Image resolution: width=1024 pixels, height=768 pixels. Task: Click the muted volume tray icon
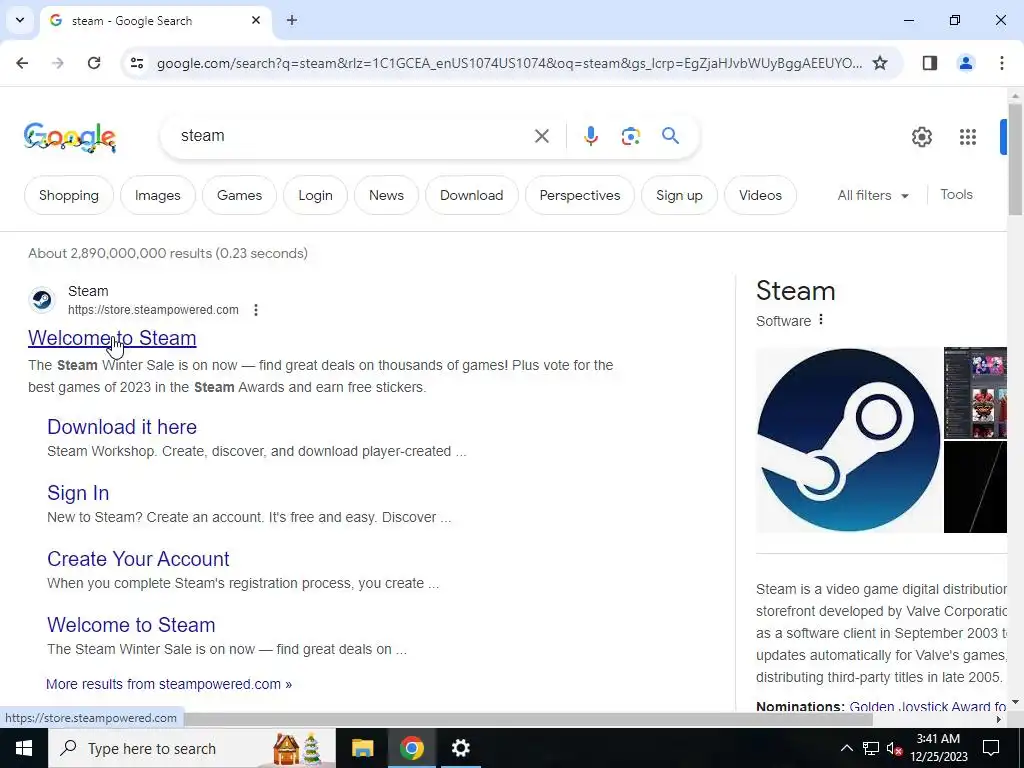point(895,748)
